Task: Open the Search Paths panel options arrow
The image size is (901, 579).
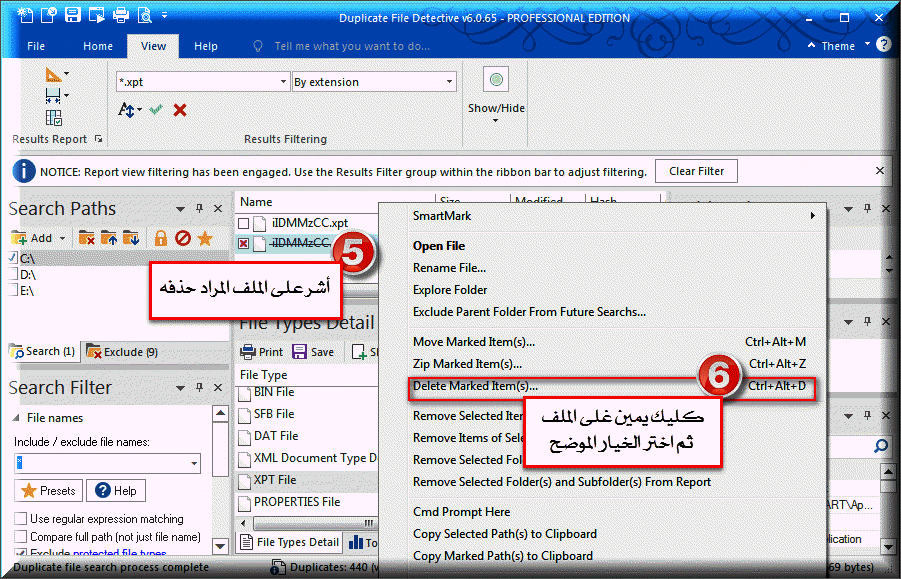Action: (180, 209)
